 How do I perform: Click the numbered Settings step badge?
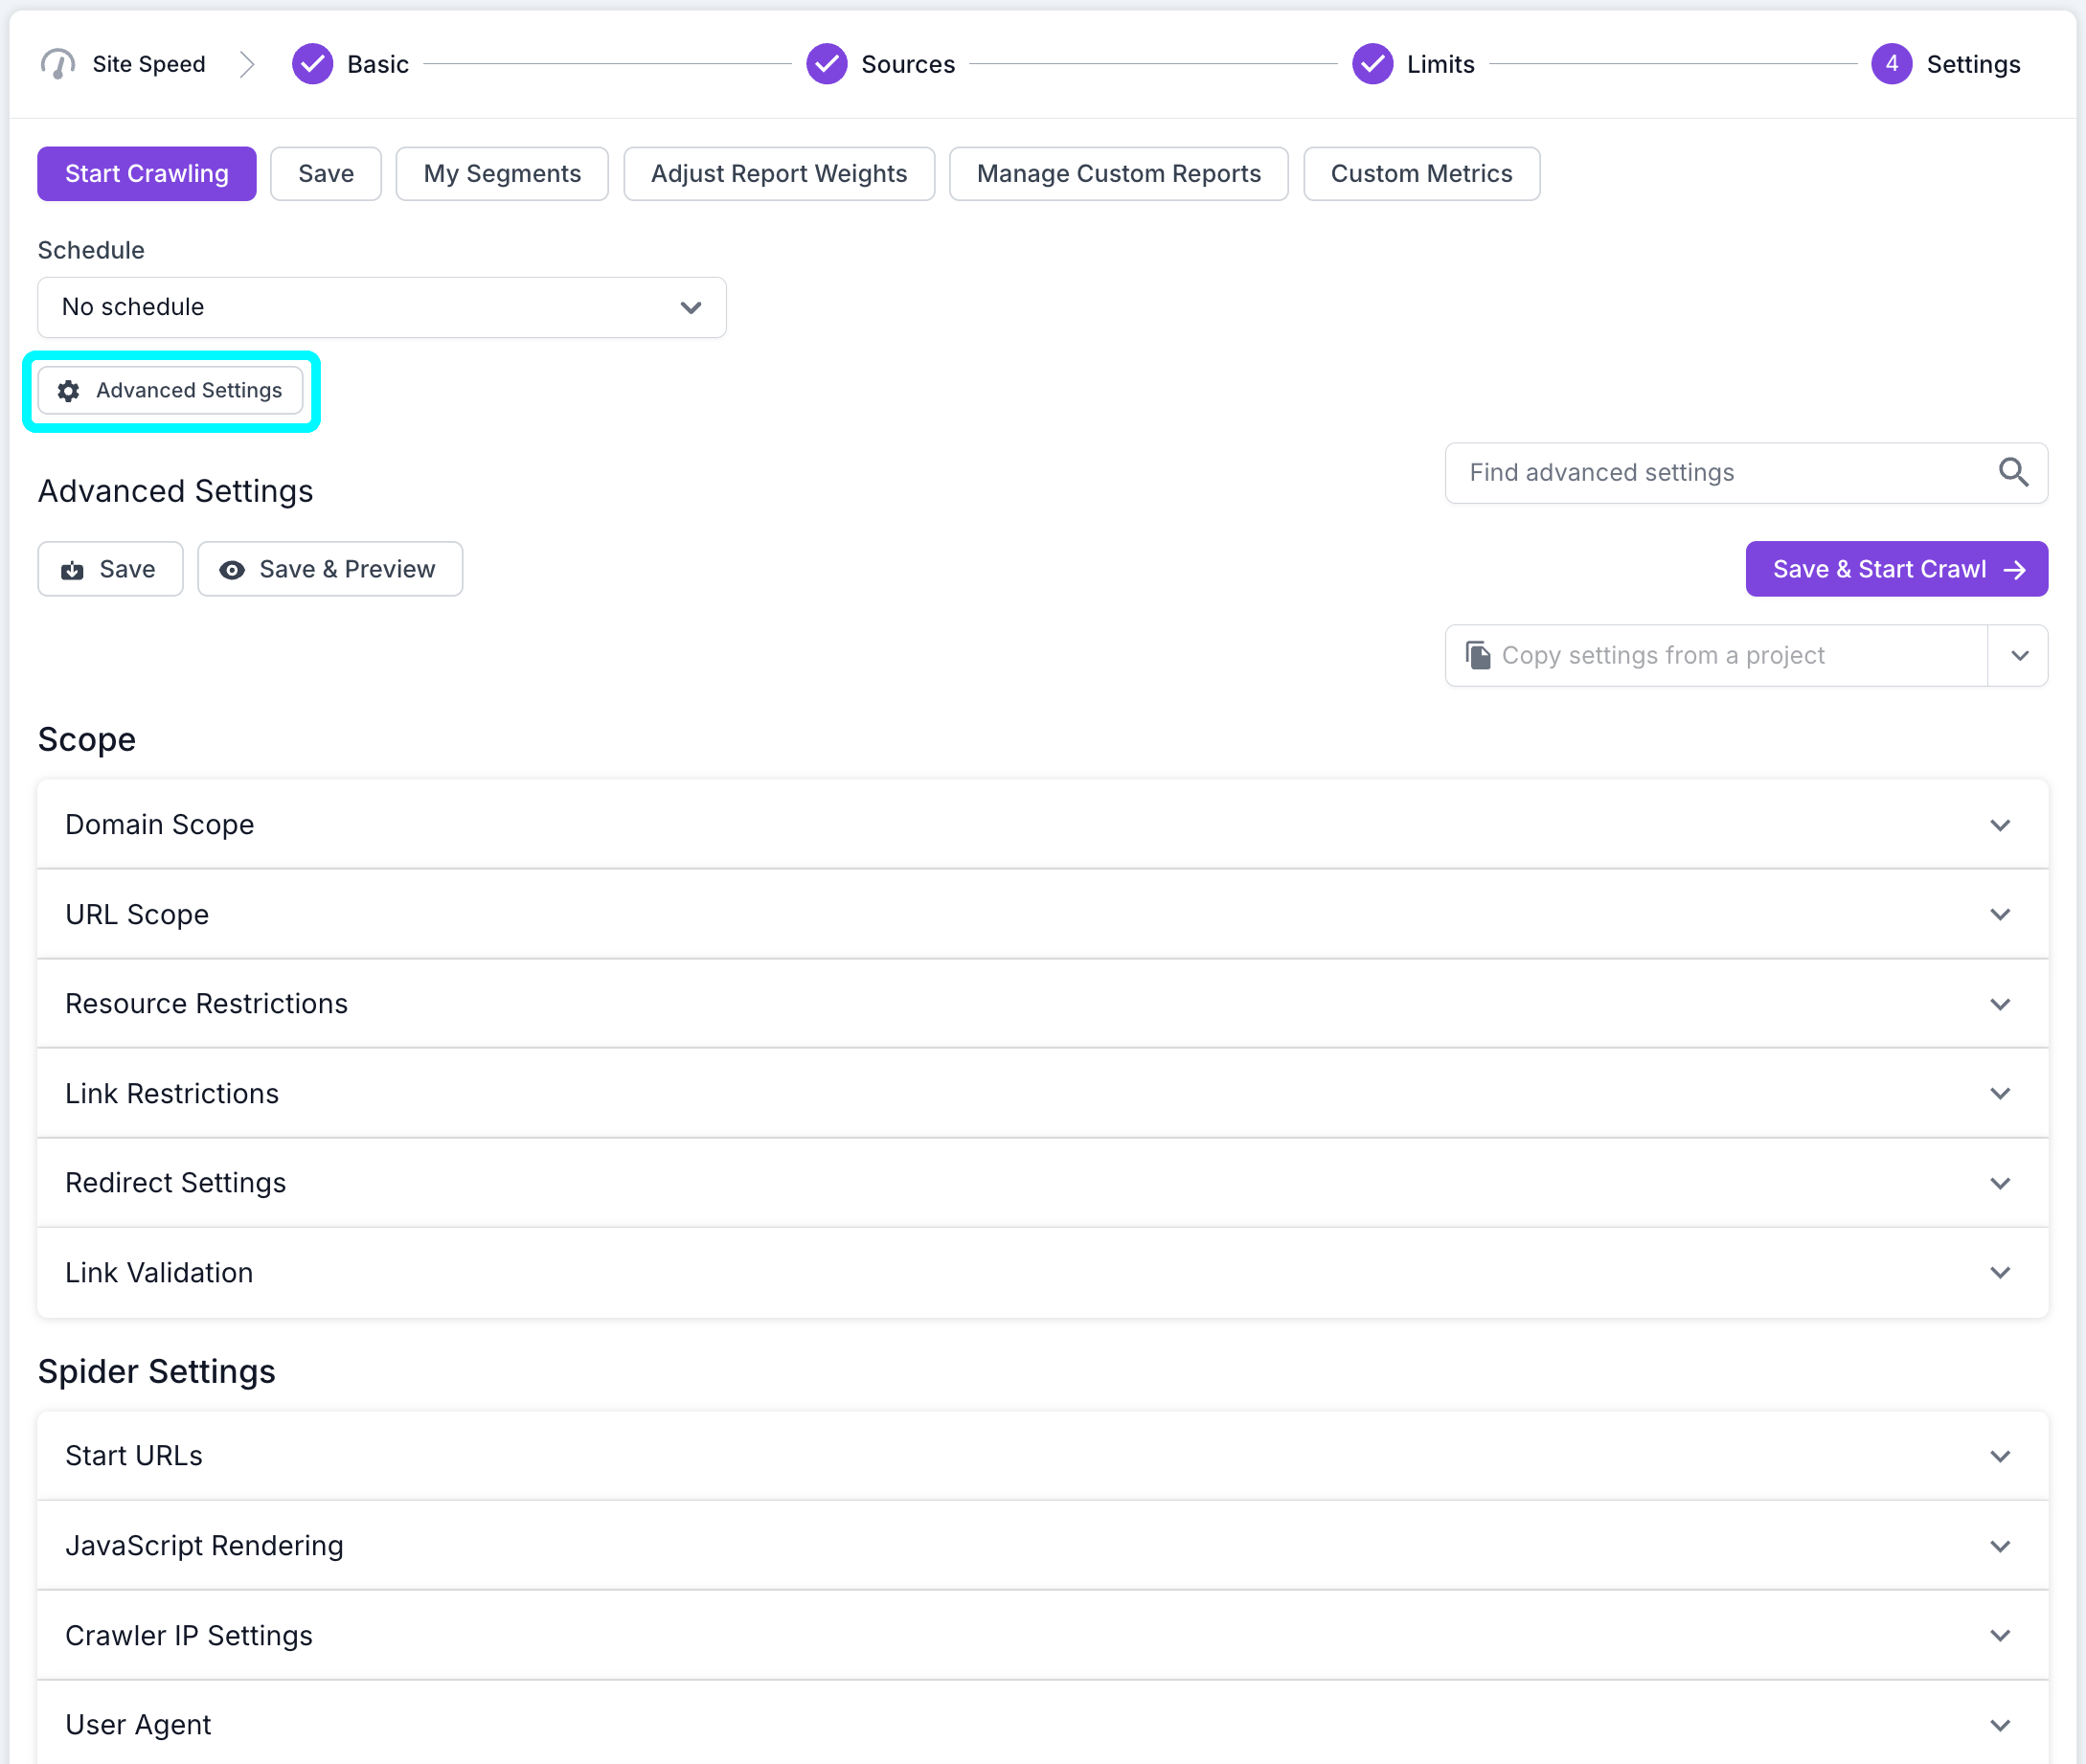point(1892,63)
